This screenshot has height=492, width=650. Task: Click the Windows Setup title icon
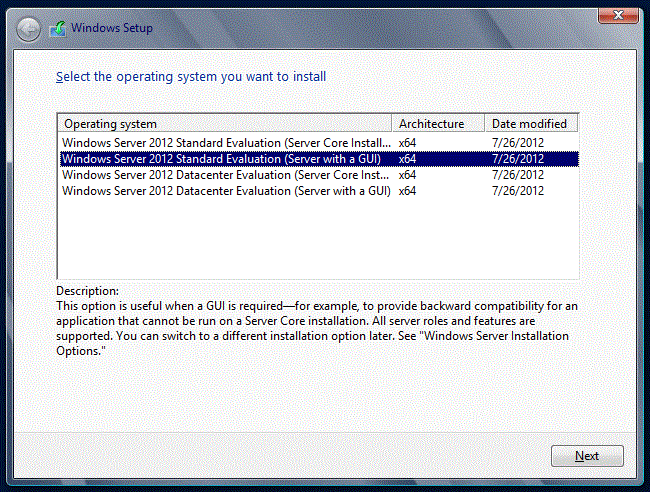[x=58, y=29]
